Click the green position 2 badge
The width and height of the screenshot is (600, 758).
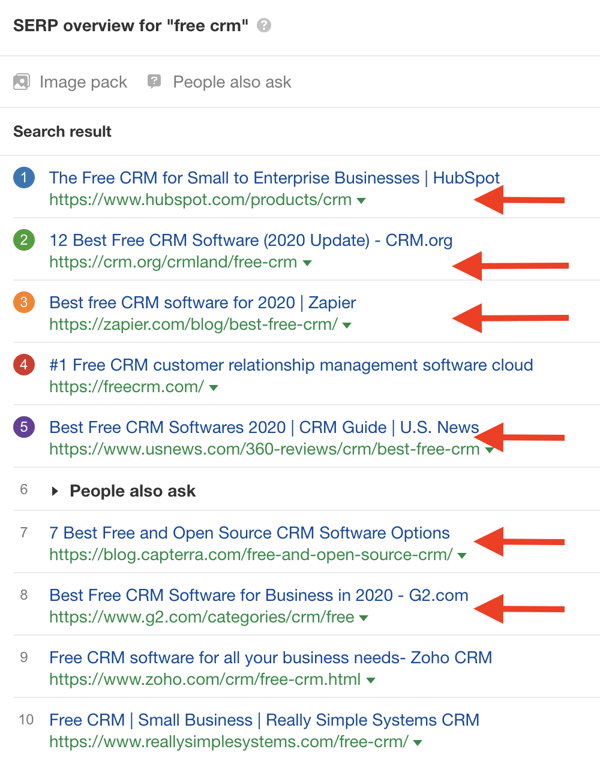(x=25, y=240)
